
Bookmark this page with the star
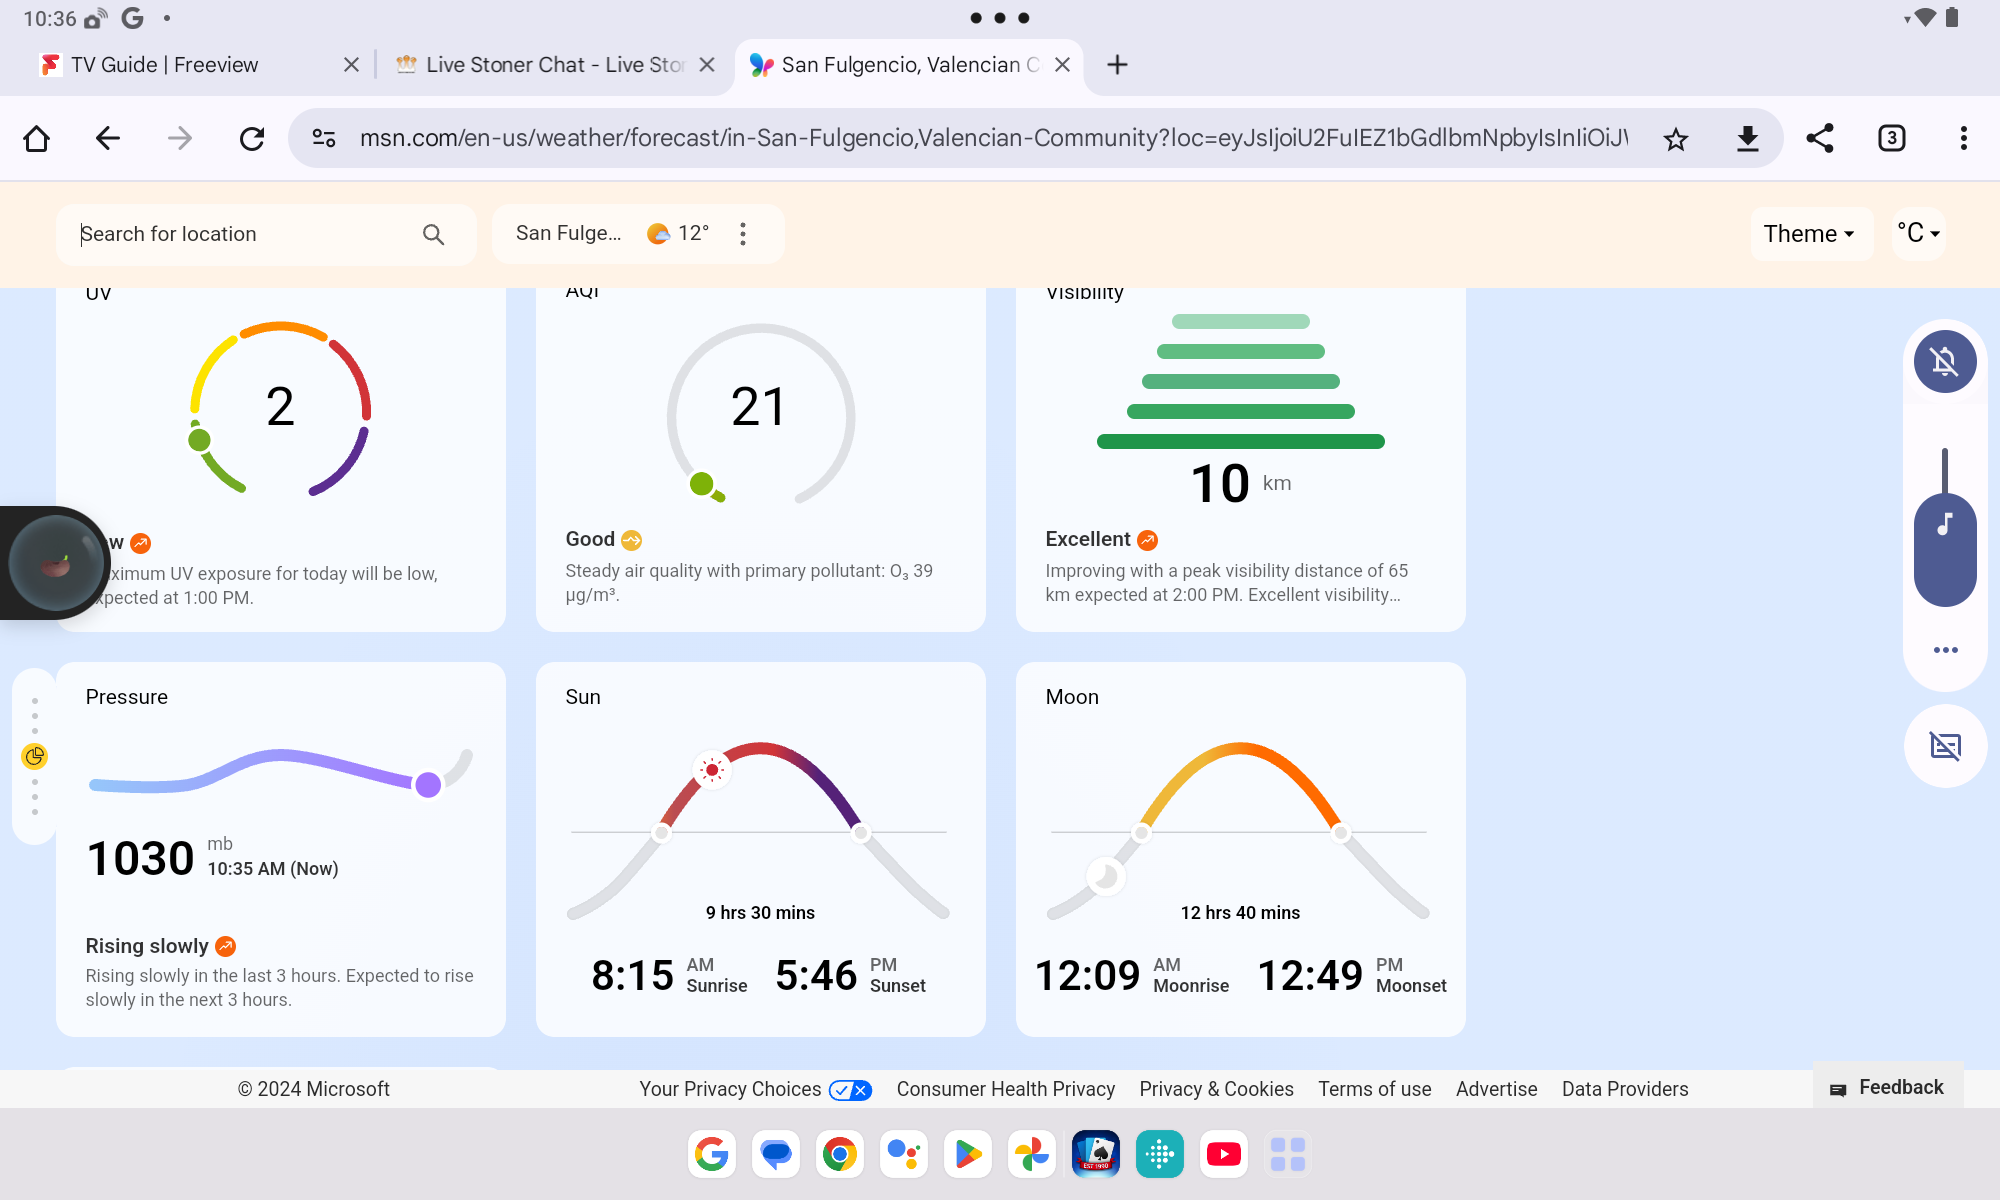click(1676, 138)
